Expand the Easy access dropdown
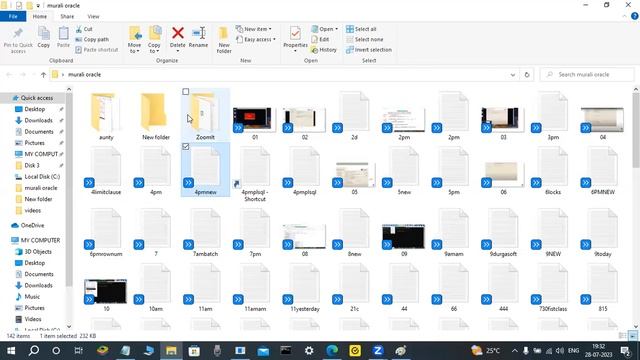This screenshot has width=640, height=360. click(256, 39)
